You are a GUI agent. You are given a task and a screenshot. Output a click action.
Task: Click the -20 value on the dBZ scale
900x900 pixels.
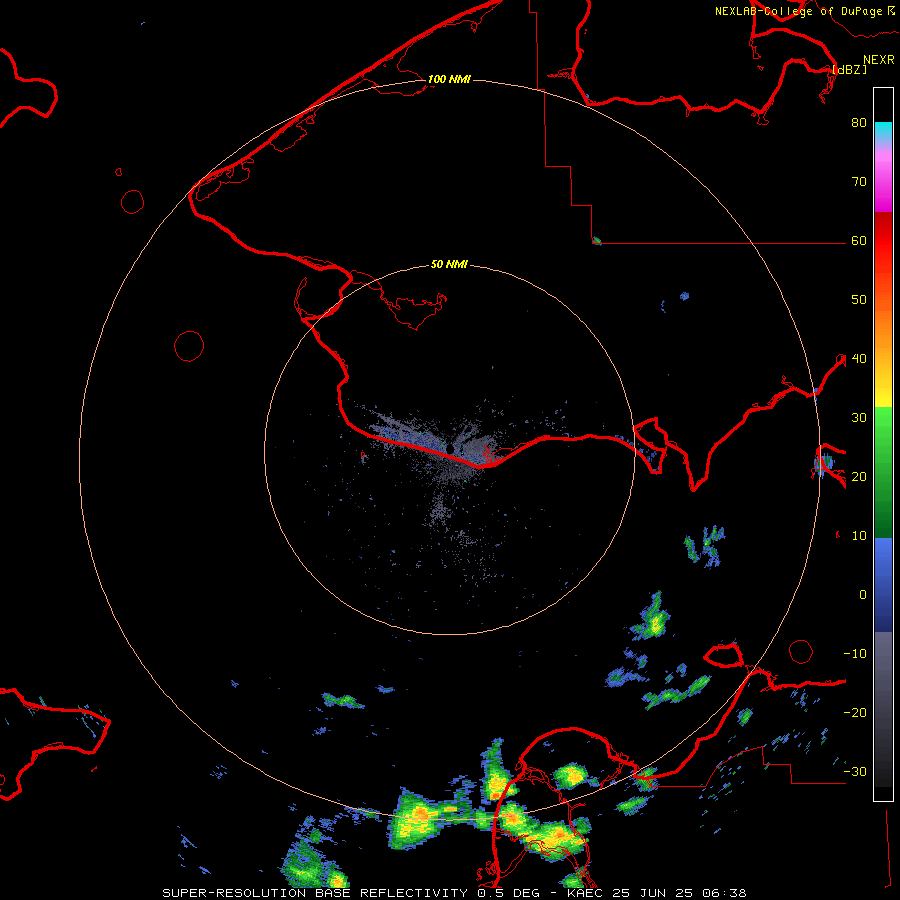(855, 712)
